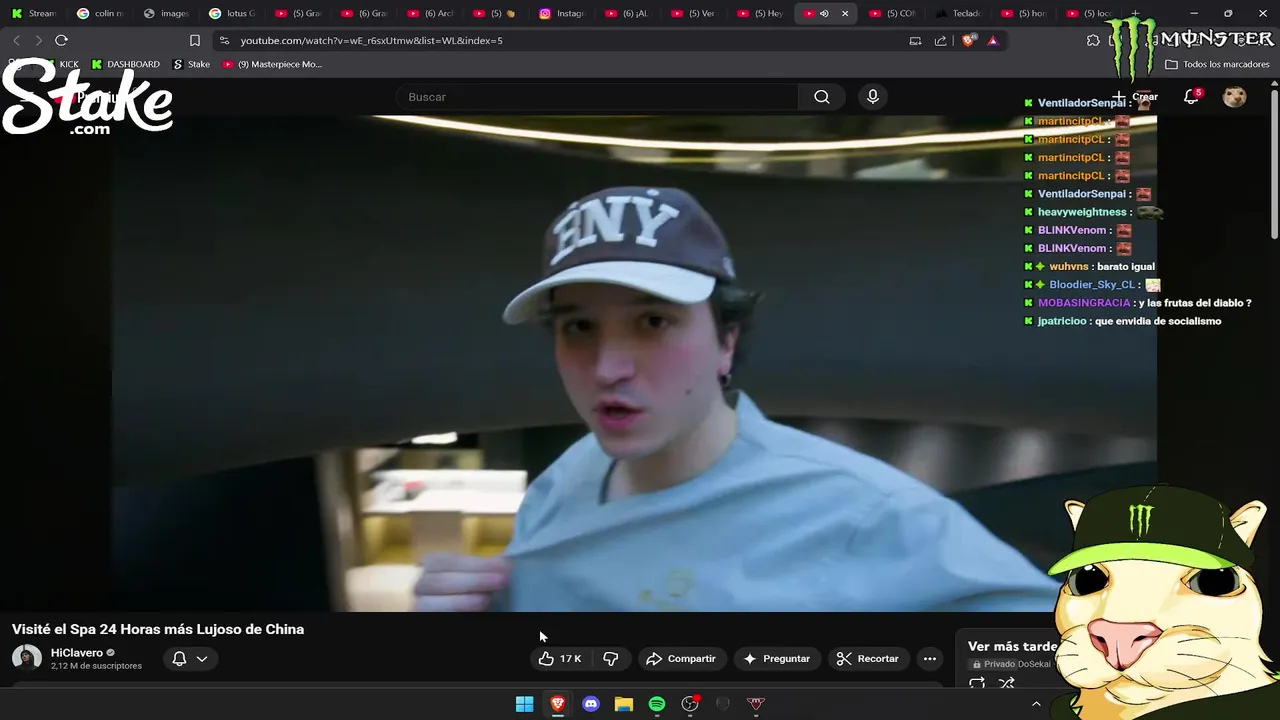The width and height of the screenshot is (1280, 720).
Task: Click the Compartir button
Action: click(681, 658)
